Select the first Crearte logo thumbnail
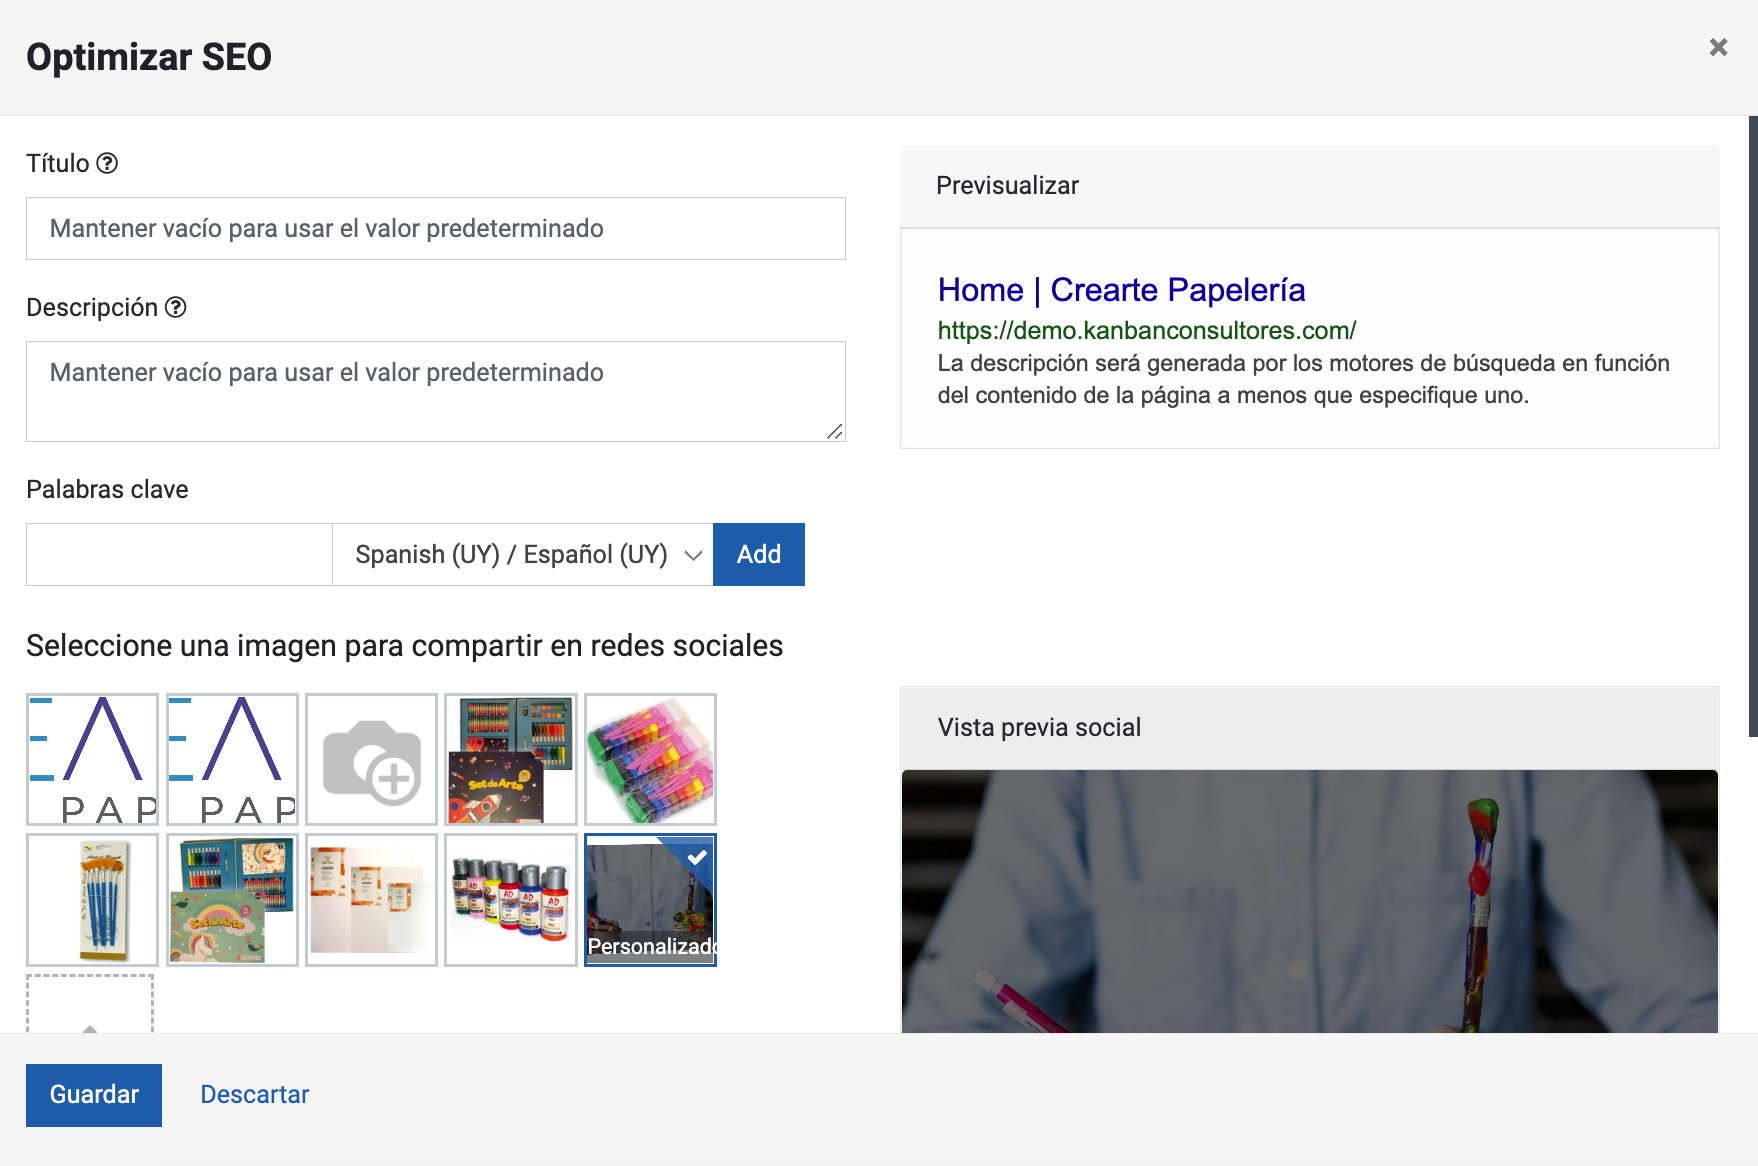Screen dimensions: 1758x1166 [91, 759]
